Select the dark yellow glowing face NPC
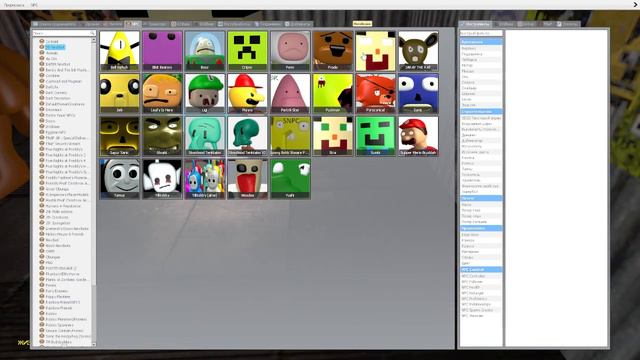The height and width of the screenshot is (360, 640). tap(120, 136)
